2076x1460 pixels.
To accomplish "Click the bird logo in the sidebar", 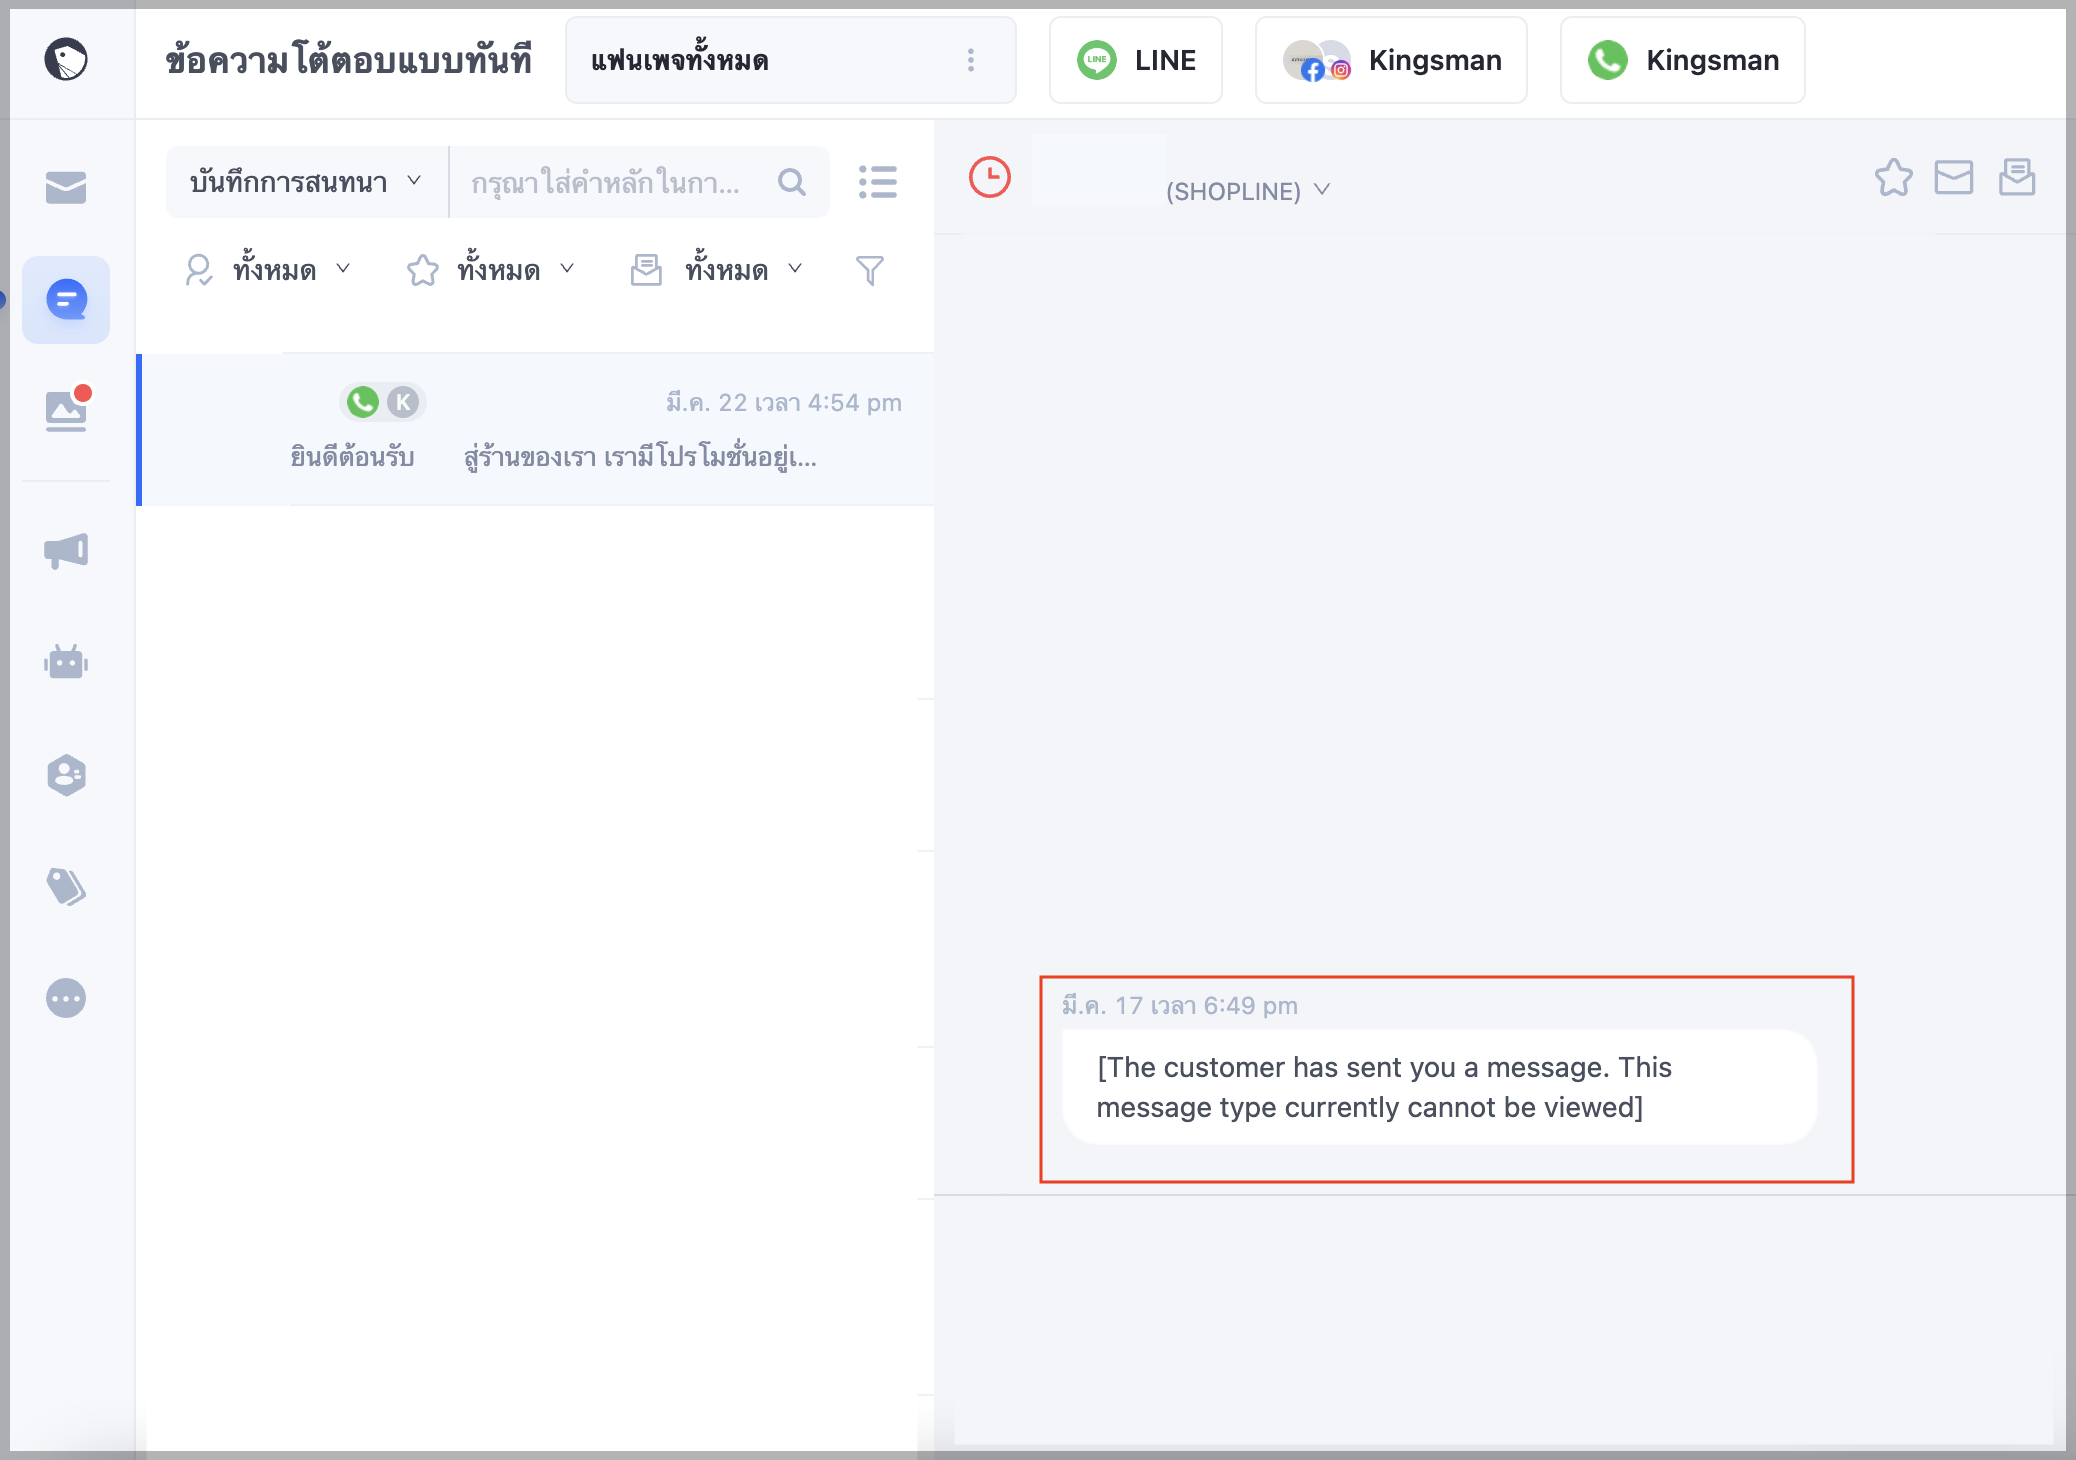I will [x=66, y=59].
